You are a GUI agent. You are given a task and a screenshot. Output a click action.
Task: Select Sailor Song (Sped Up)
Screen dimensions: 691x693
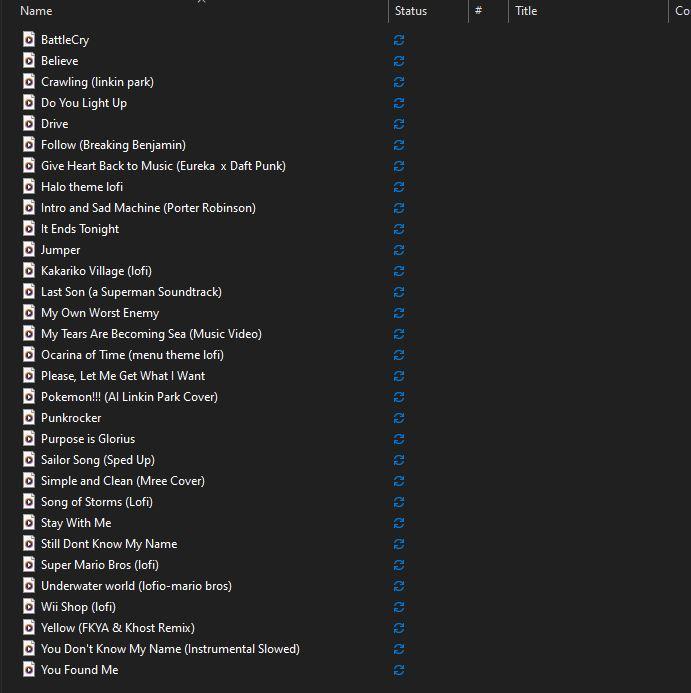[98, 460]
